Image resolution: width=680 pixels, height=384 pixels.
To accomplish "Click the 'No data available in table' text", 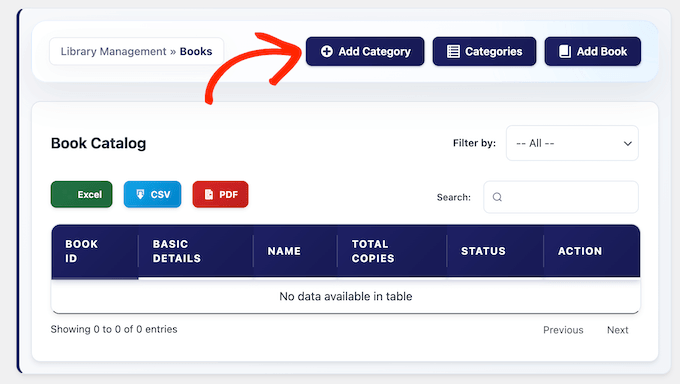I will 346,296.
